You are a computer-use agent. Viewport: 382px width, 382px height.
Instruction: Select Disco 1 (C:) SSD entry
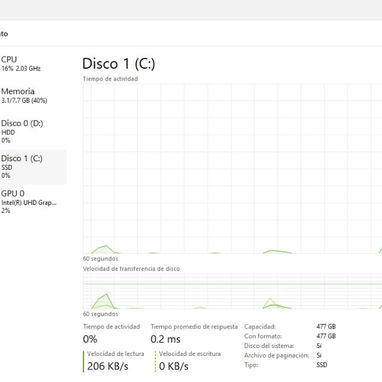[32, 167]
